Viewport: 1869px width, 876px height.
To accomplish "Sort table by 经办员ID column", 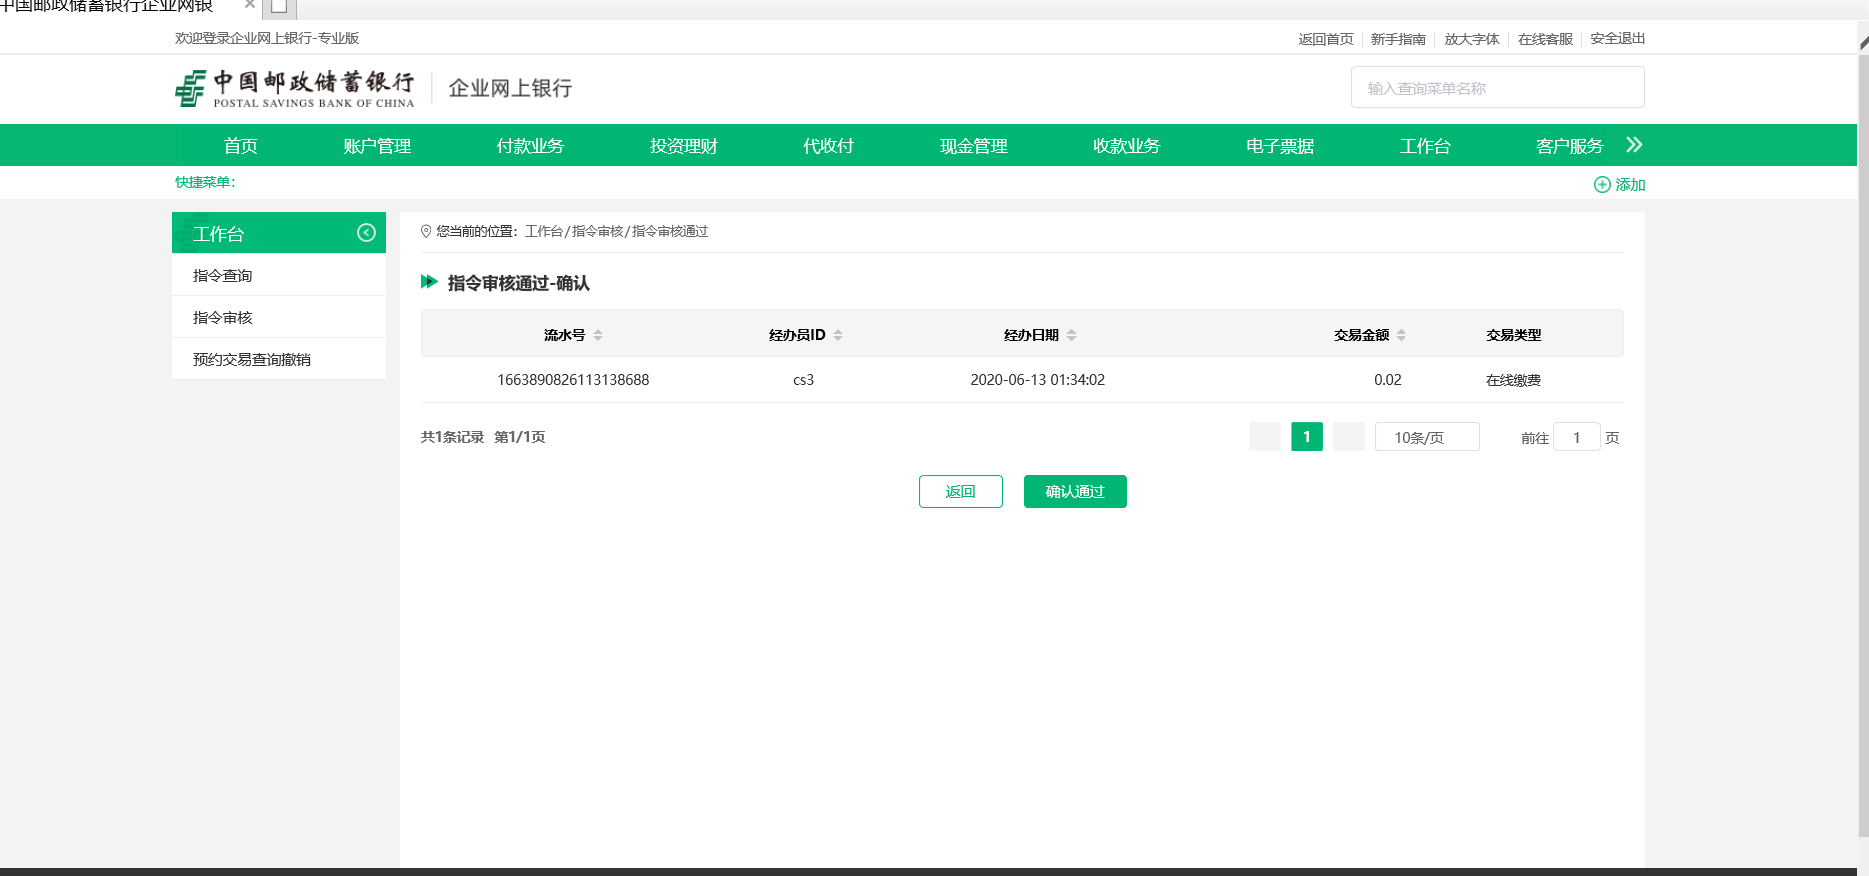I will coord(838,335).
